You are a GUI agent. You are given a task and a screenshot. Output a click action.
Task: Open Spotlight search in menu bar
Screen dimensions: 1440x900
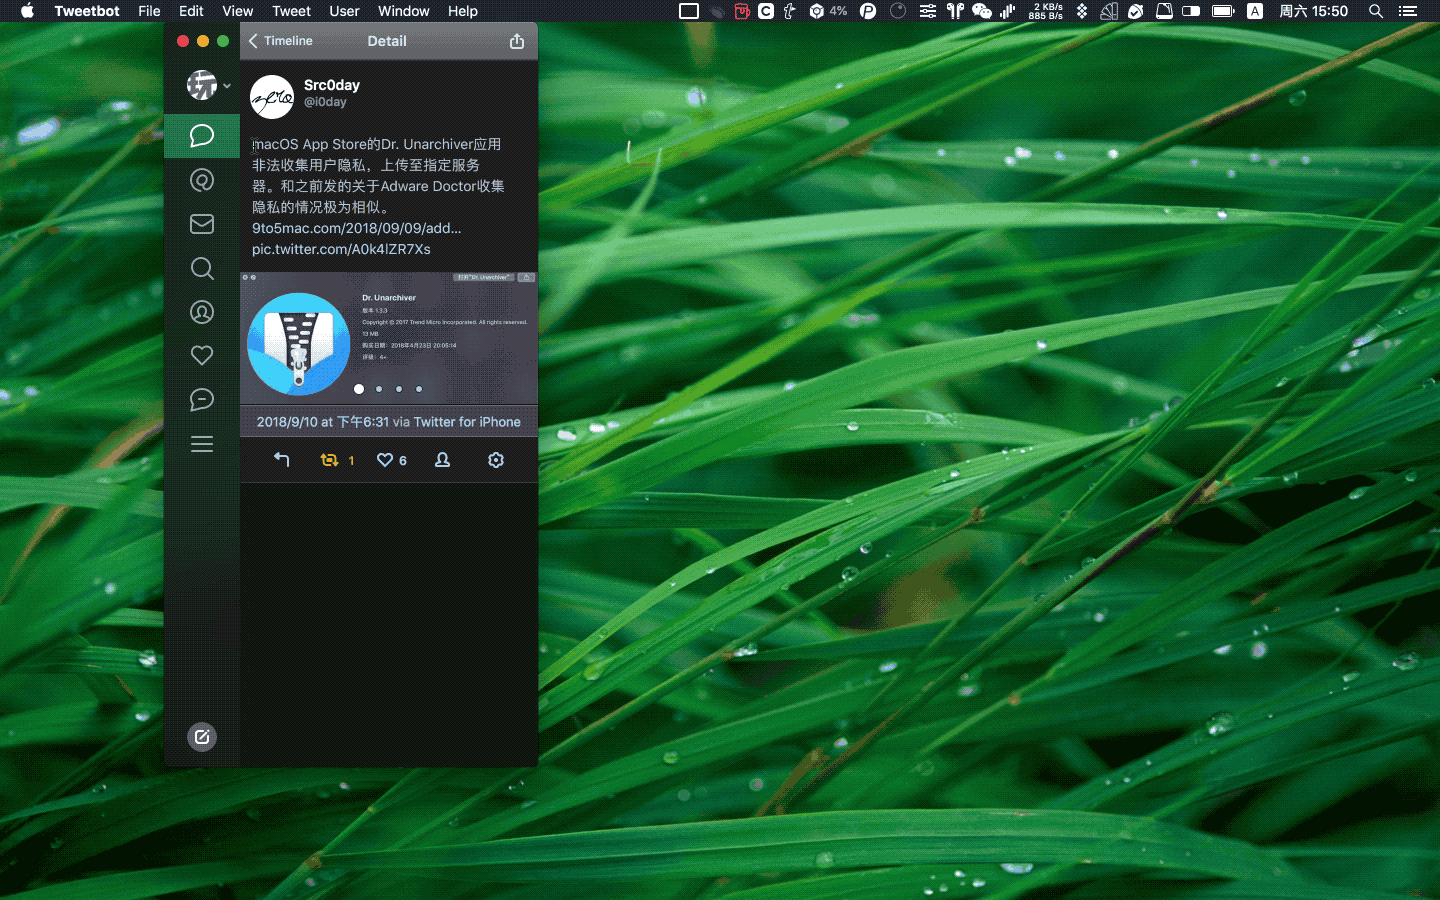1376,11
